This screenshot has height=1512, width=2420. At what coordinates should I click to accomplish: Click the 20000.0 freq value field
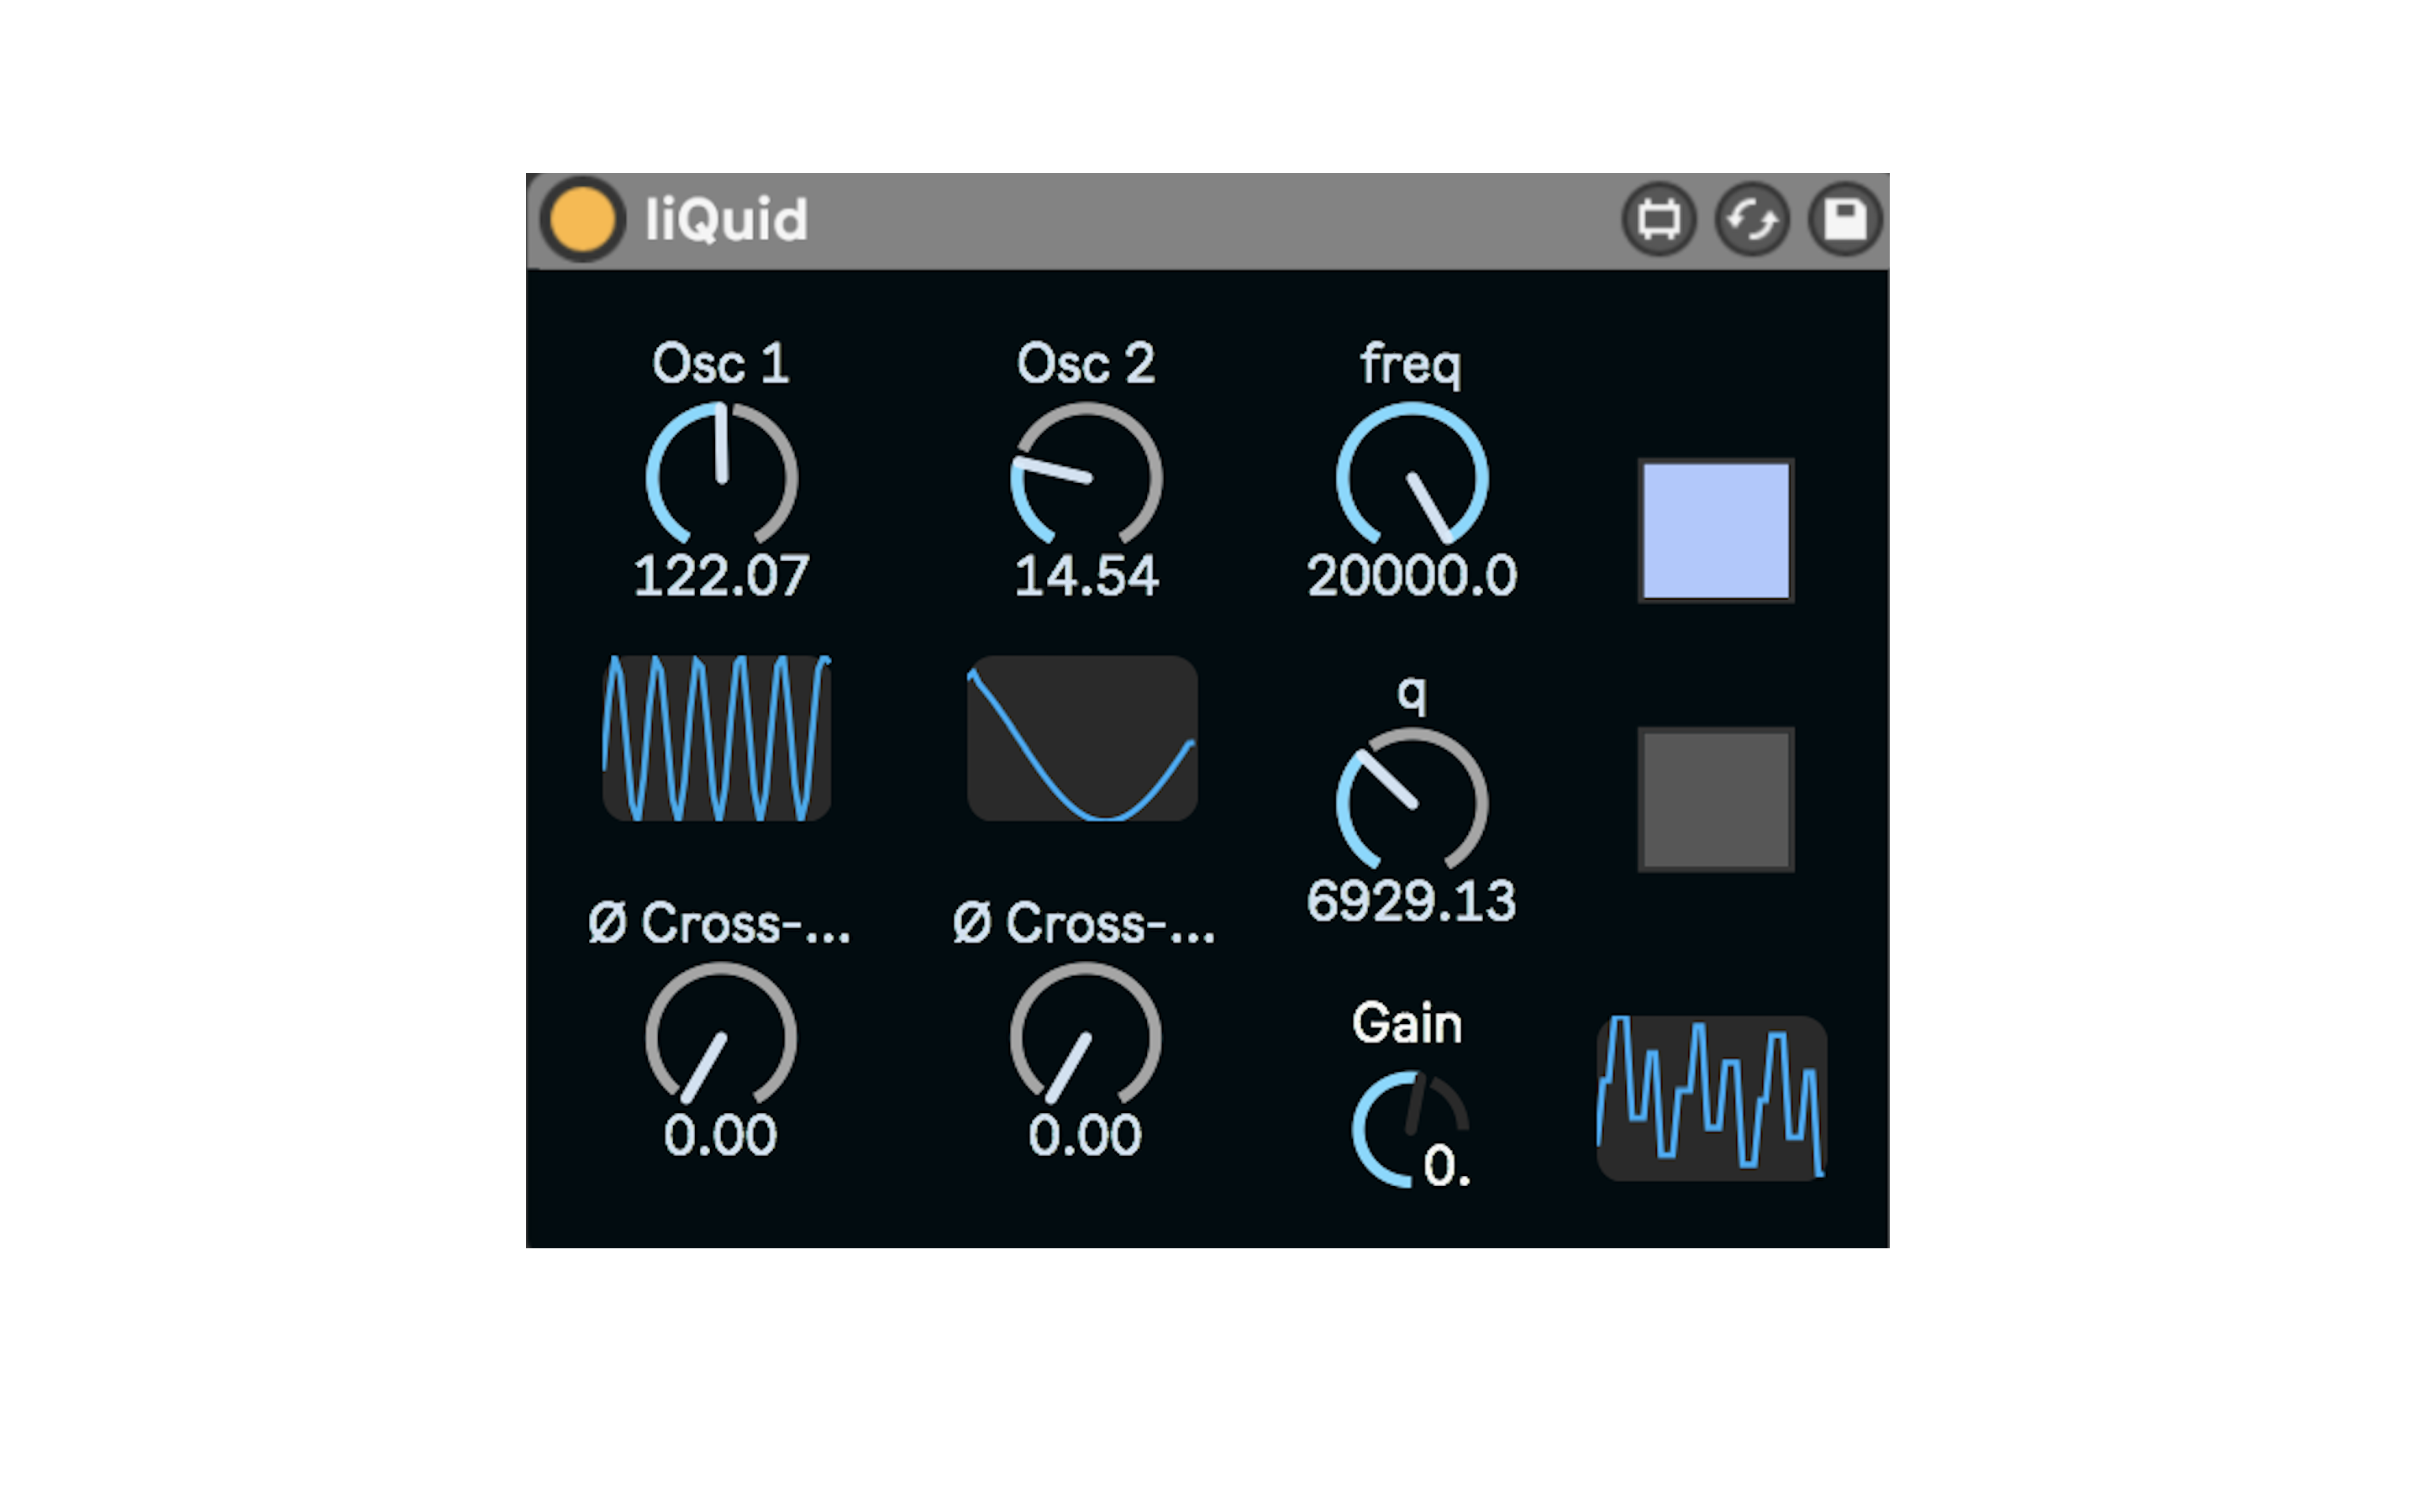1411,577
